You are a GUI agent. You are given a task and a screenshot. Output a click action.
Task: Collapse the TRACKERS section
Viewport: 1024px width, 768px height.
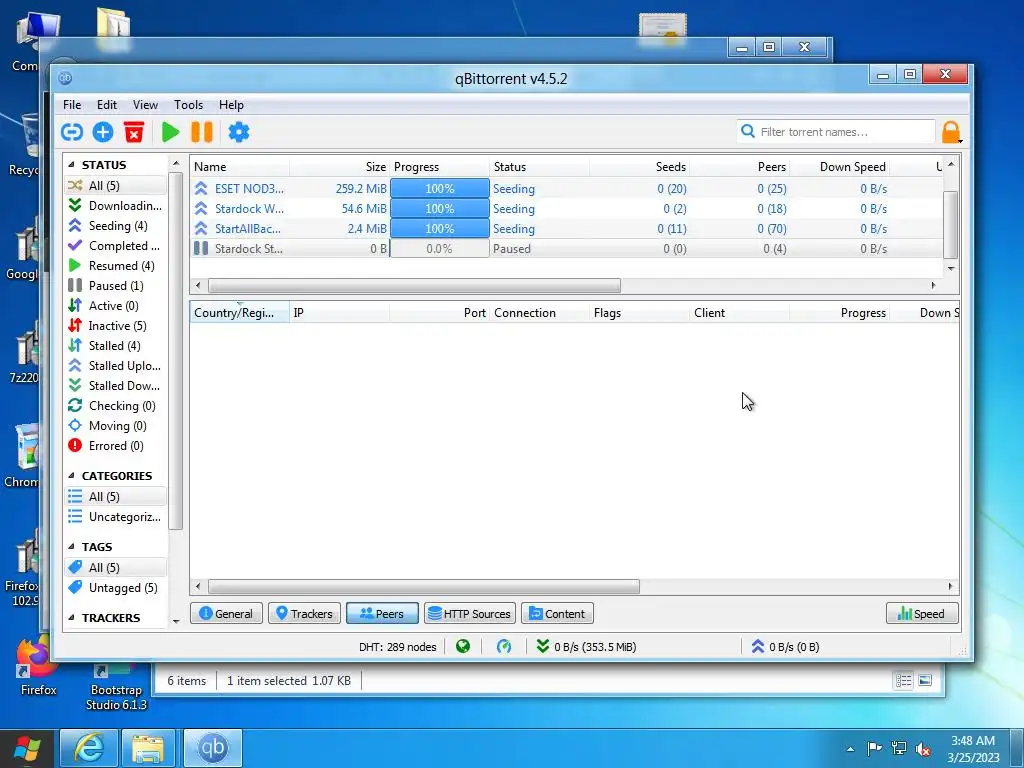point(71,618)
